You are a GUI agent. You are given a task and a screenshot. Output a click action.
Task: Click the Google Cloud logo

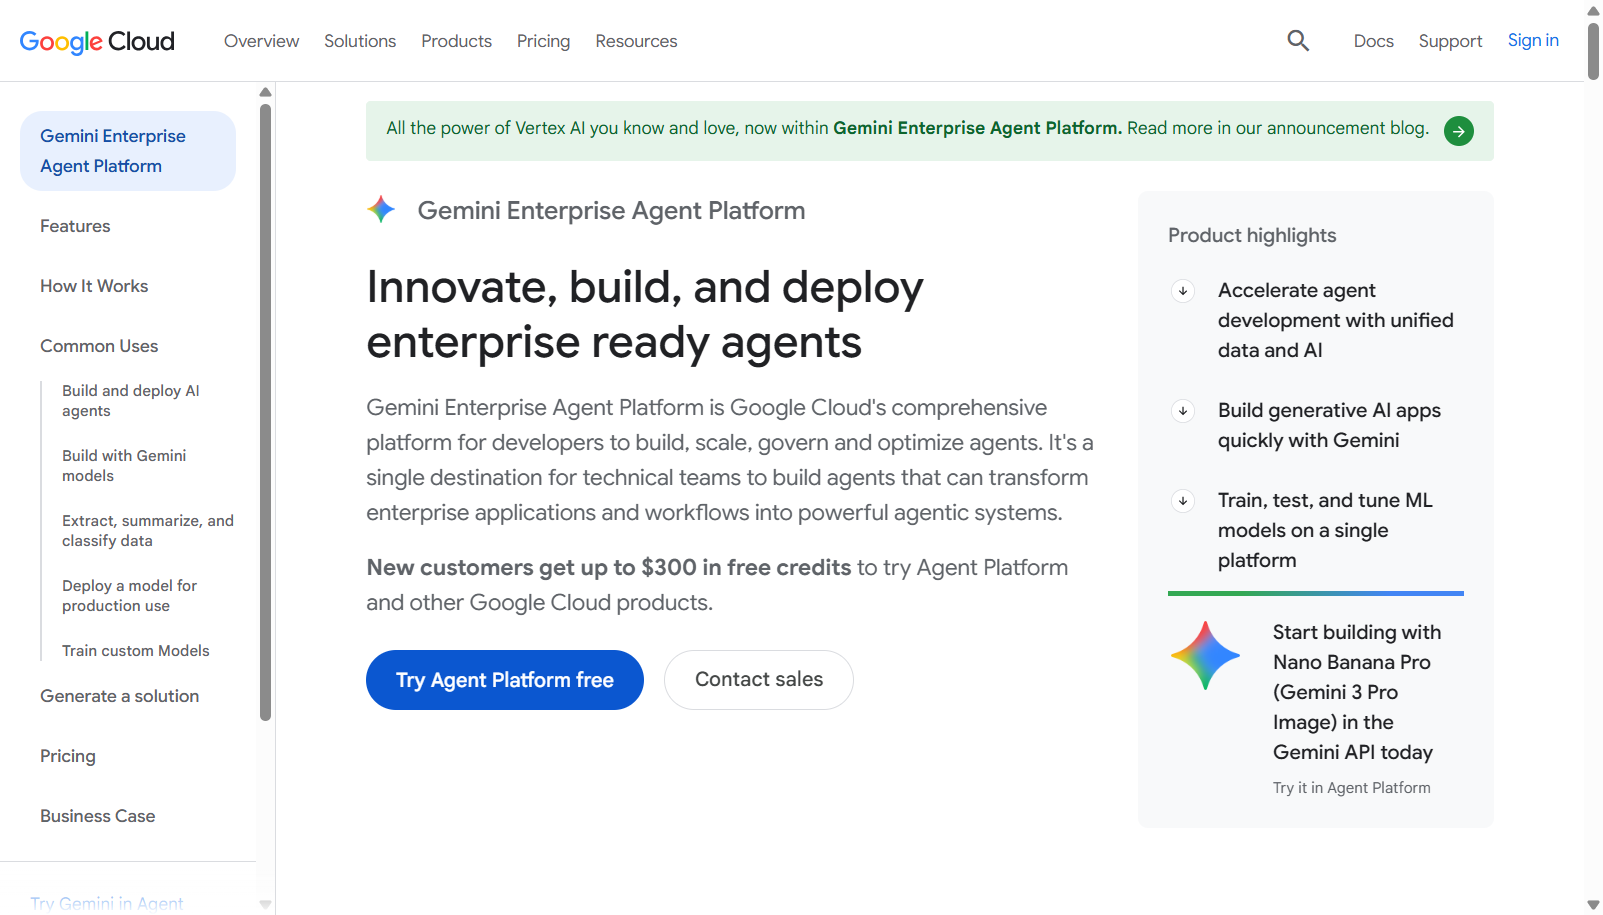click(97, 41)
